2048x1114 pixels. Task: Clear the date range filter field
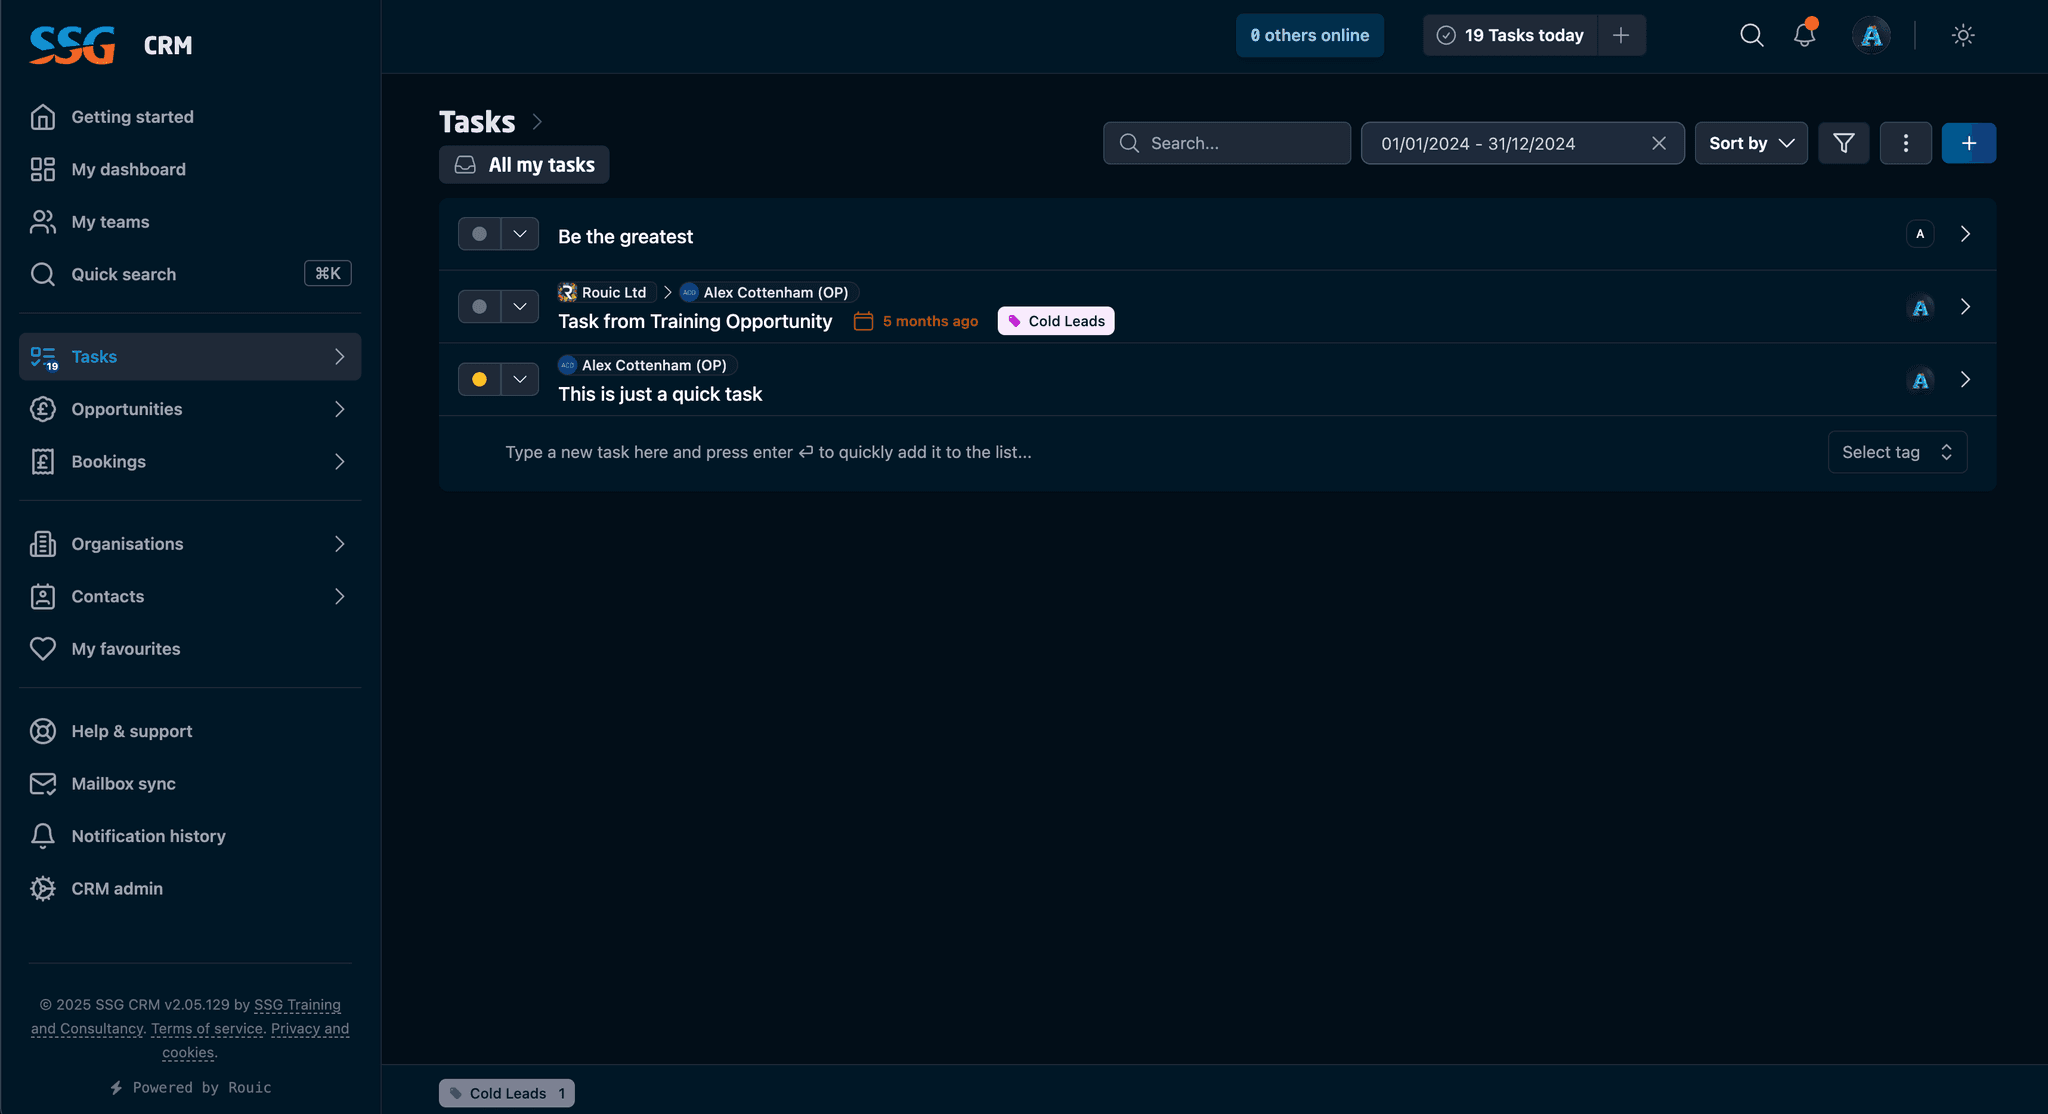[1658, 143]
